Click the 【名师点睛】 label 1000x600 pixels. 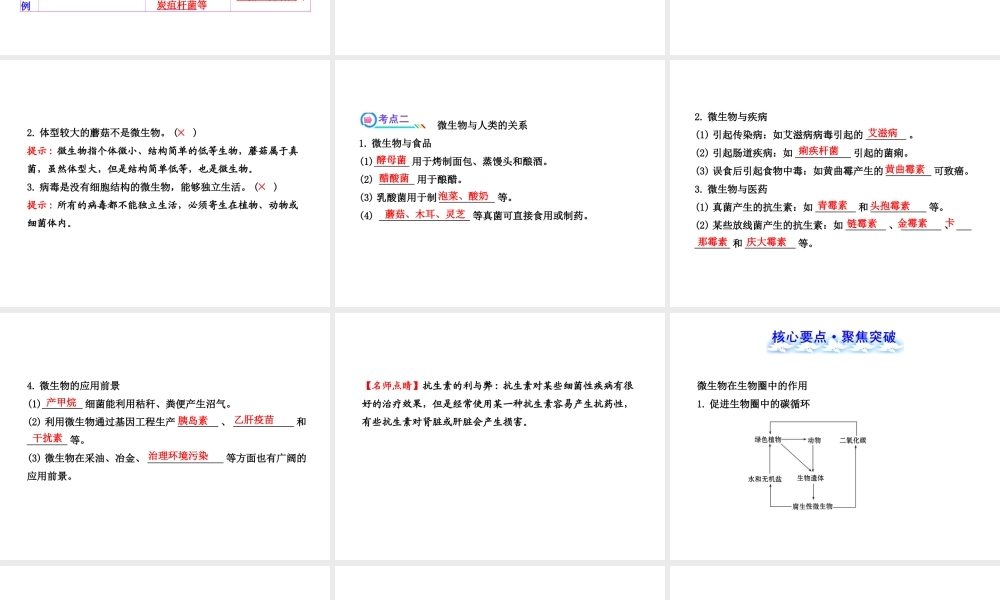(x=392, y=385)
